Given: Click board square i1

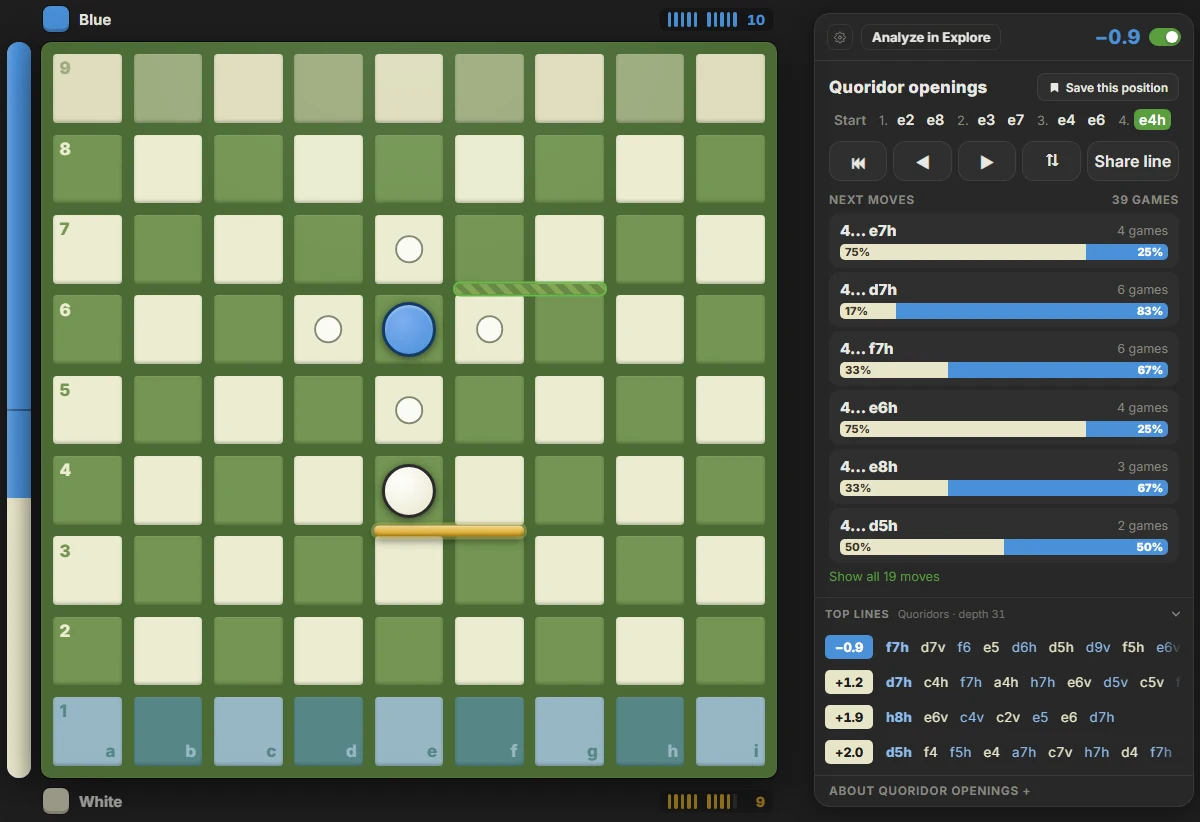Looking at the screenshot, I should pyautogui.click(x=730, y=732).
